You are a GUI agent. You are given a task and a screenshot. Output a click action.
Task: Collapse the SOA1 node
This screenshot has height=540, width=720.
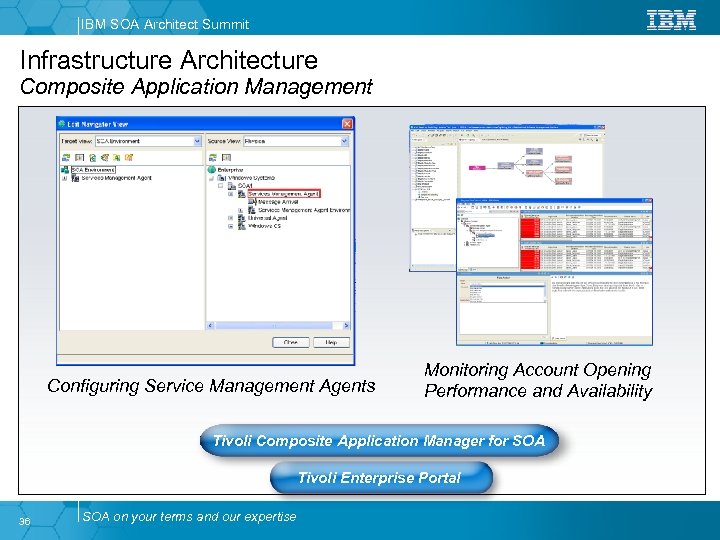[x=221, y=186]
